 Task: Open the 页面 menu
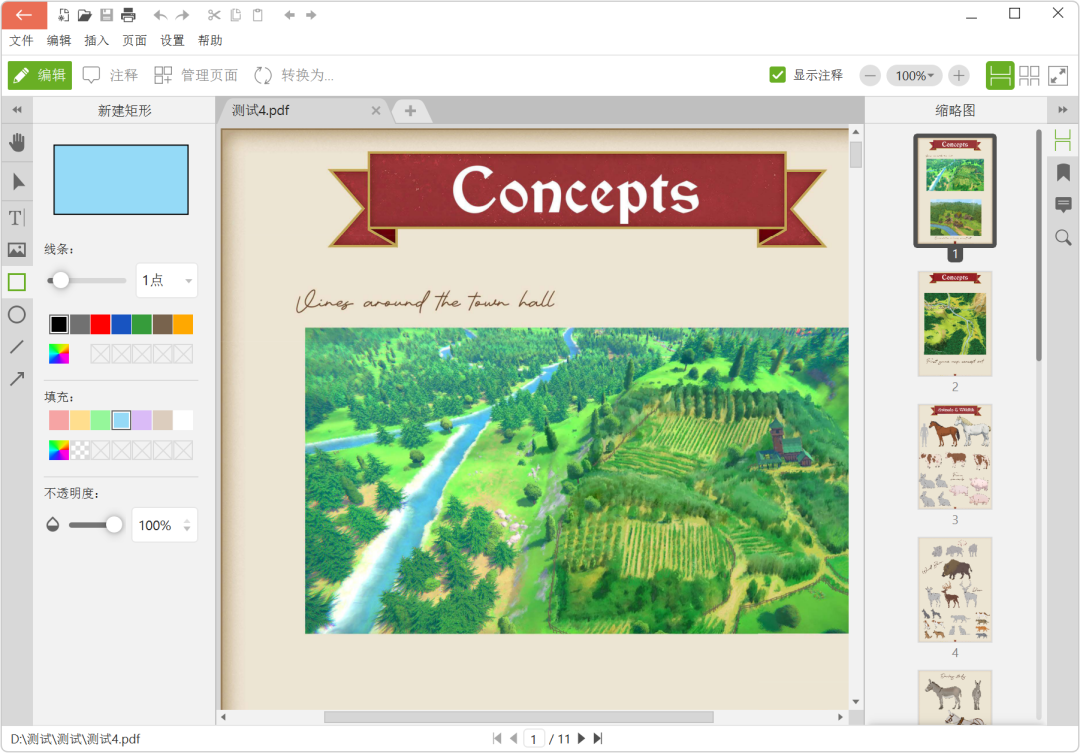[134, 41]
